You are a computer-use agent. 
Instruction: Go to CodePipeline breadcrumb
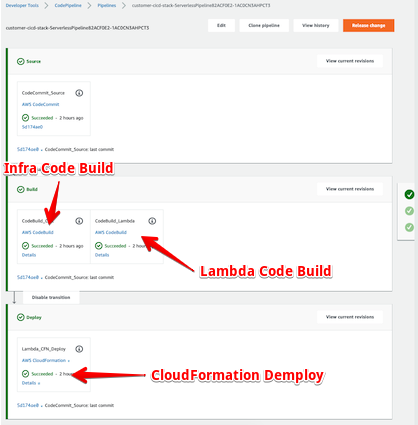(68, 5)
